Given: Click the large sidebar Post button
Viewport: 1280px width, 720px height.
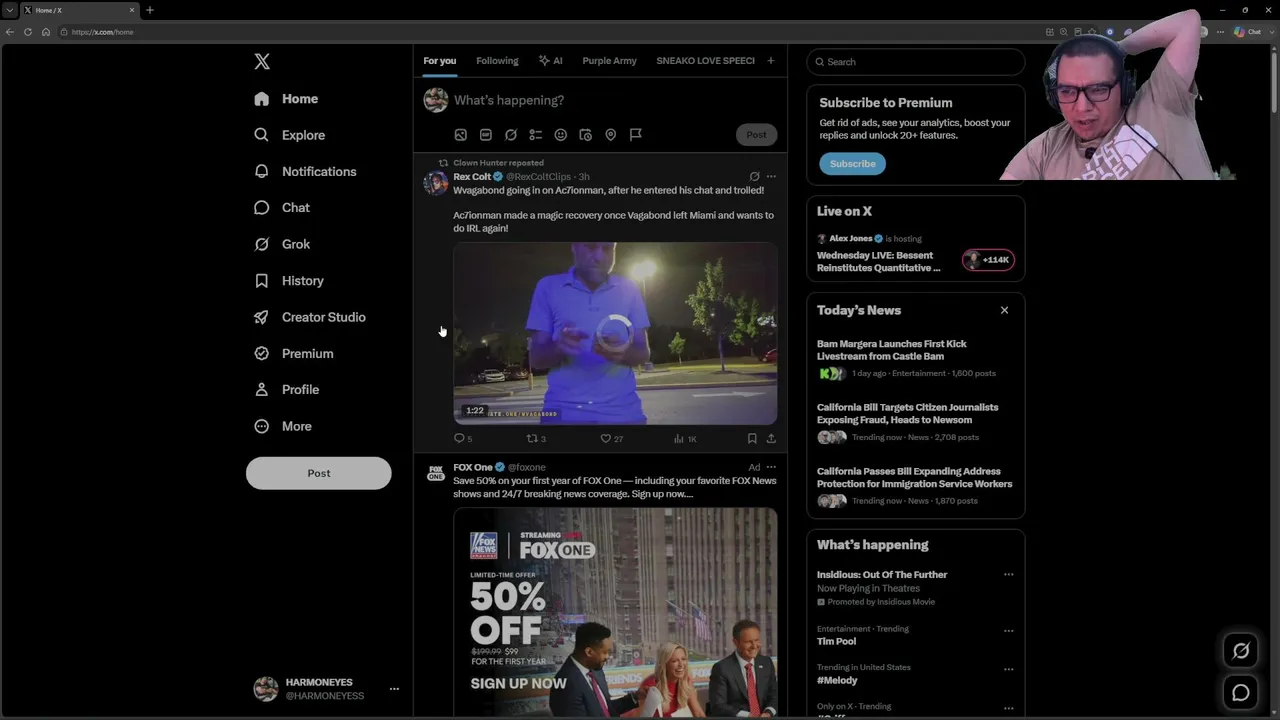Looking at the screenshot, I should click(x=319, y=473).
